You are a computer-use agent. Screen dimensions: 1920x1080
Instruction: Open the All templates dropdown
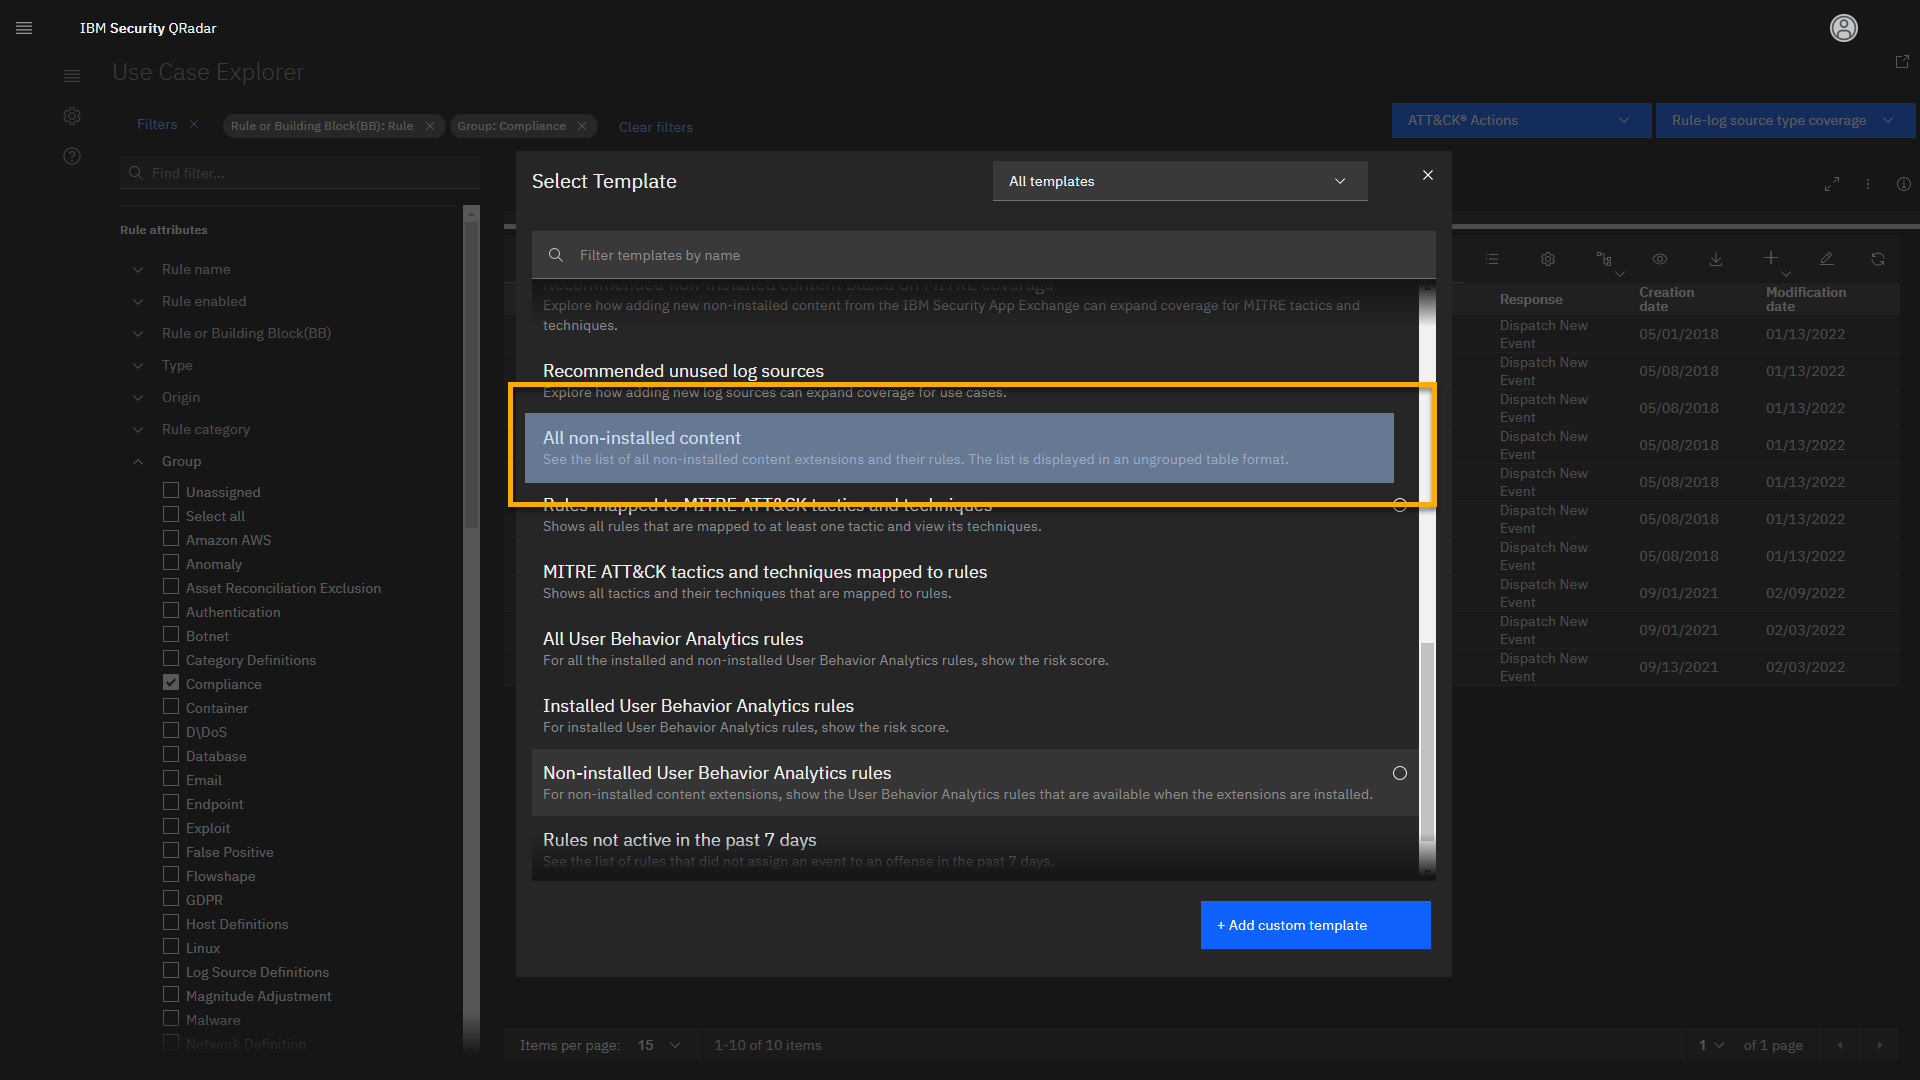coord(1179,181)
